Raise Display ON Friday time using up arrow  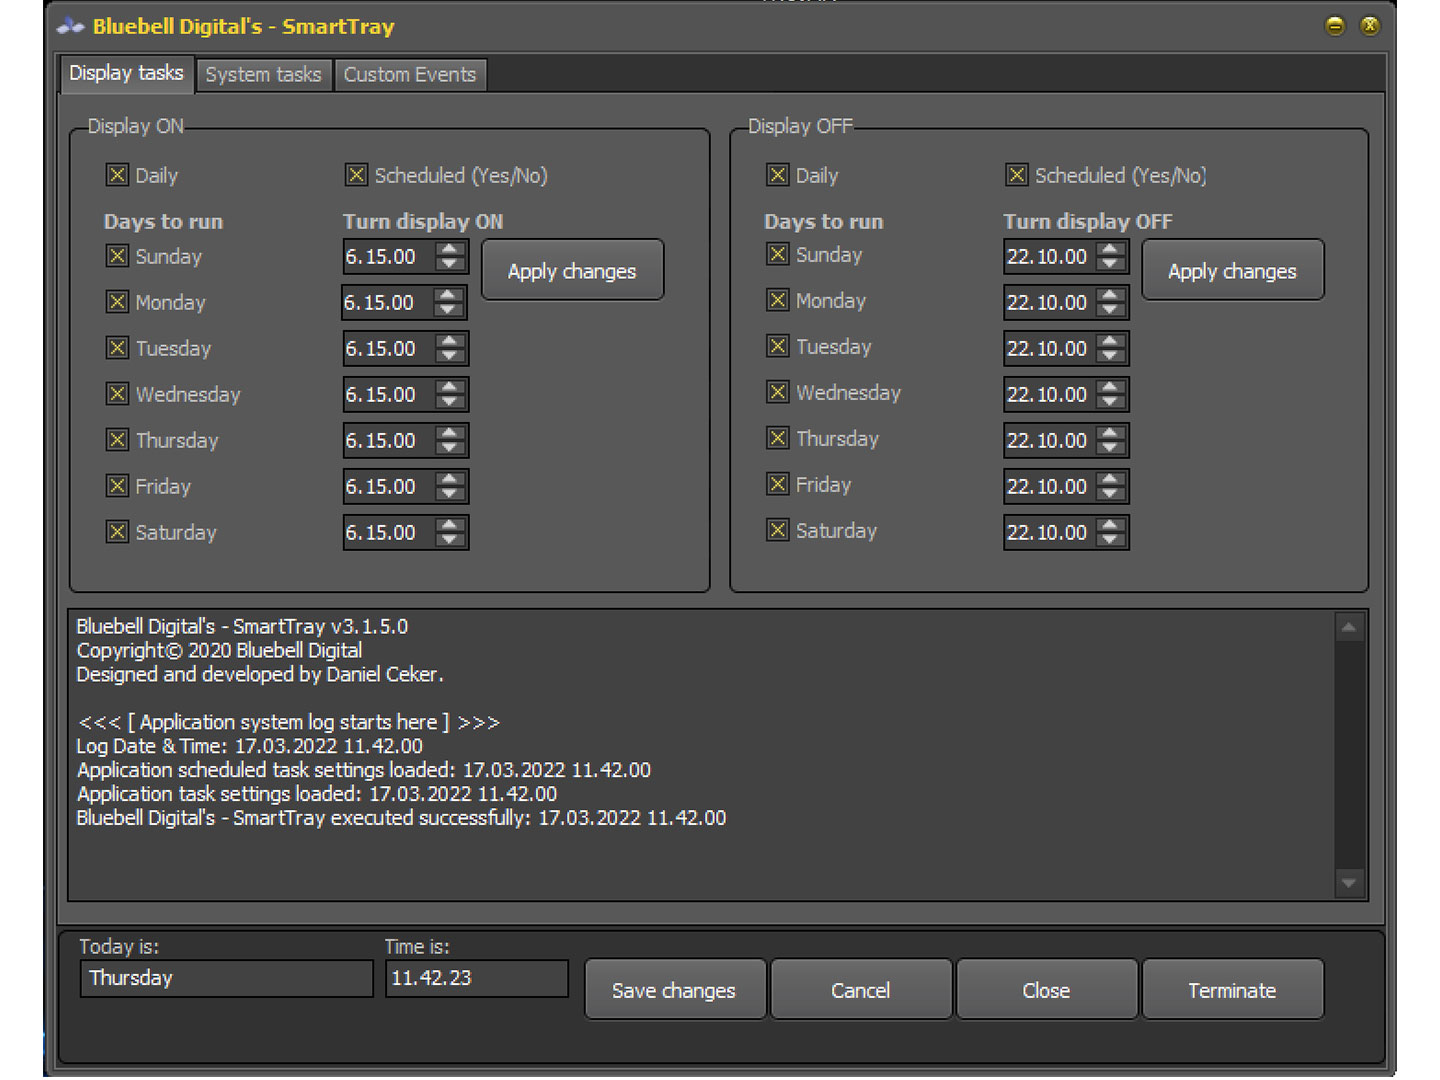[x=450, y=479]
